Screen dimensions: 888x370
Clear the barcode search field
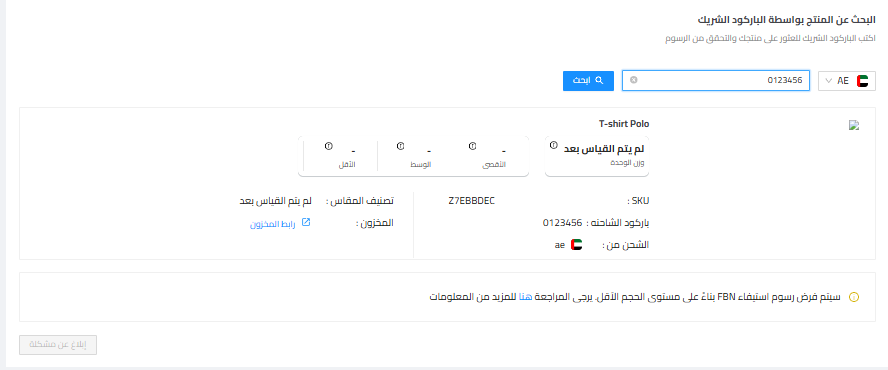tap(633, 80)
